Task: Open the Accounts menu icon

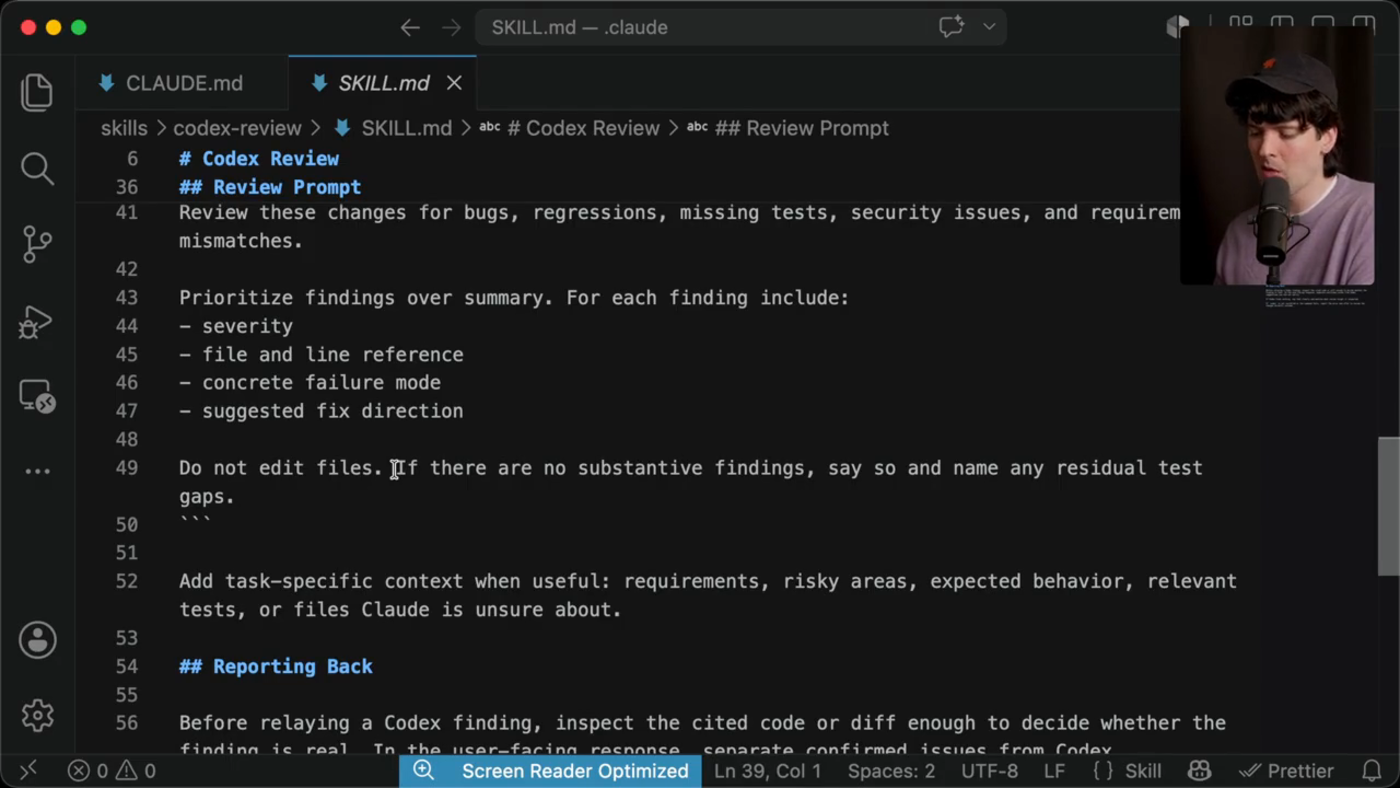Action: point(37,640)
